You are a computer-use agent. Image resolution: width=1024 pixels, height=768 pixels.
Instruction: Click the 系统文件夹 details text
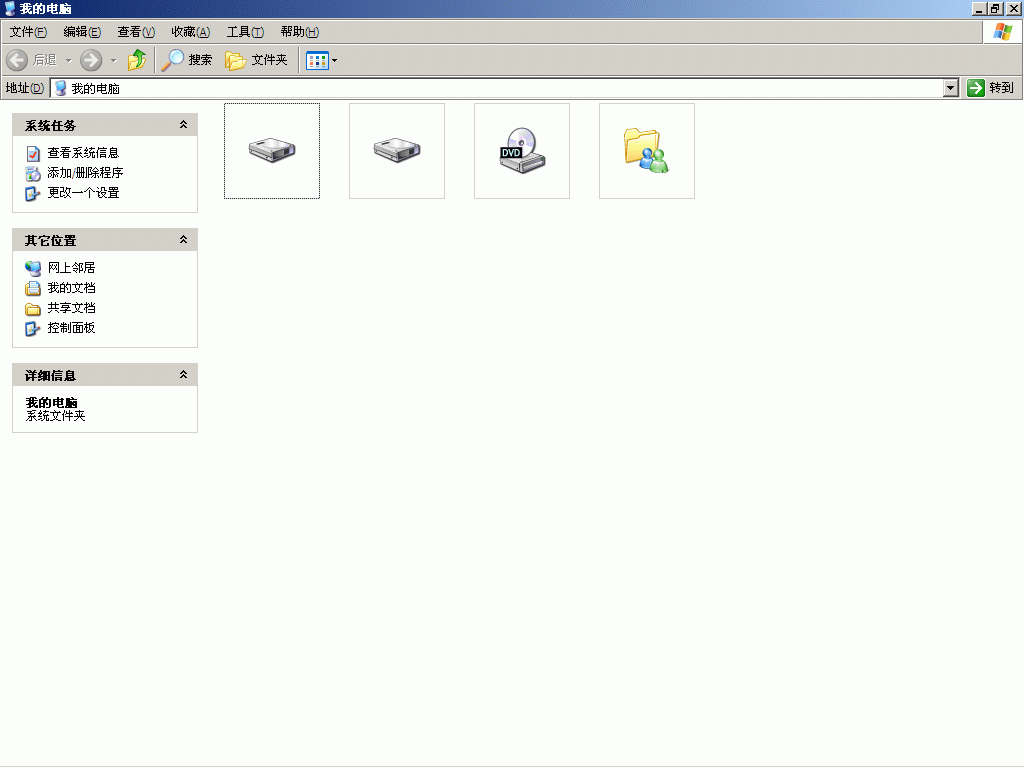click(x=56, y=416)
